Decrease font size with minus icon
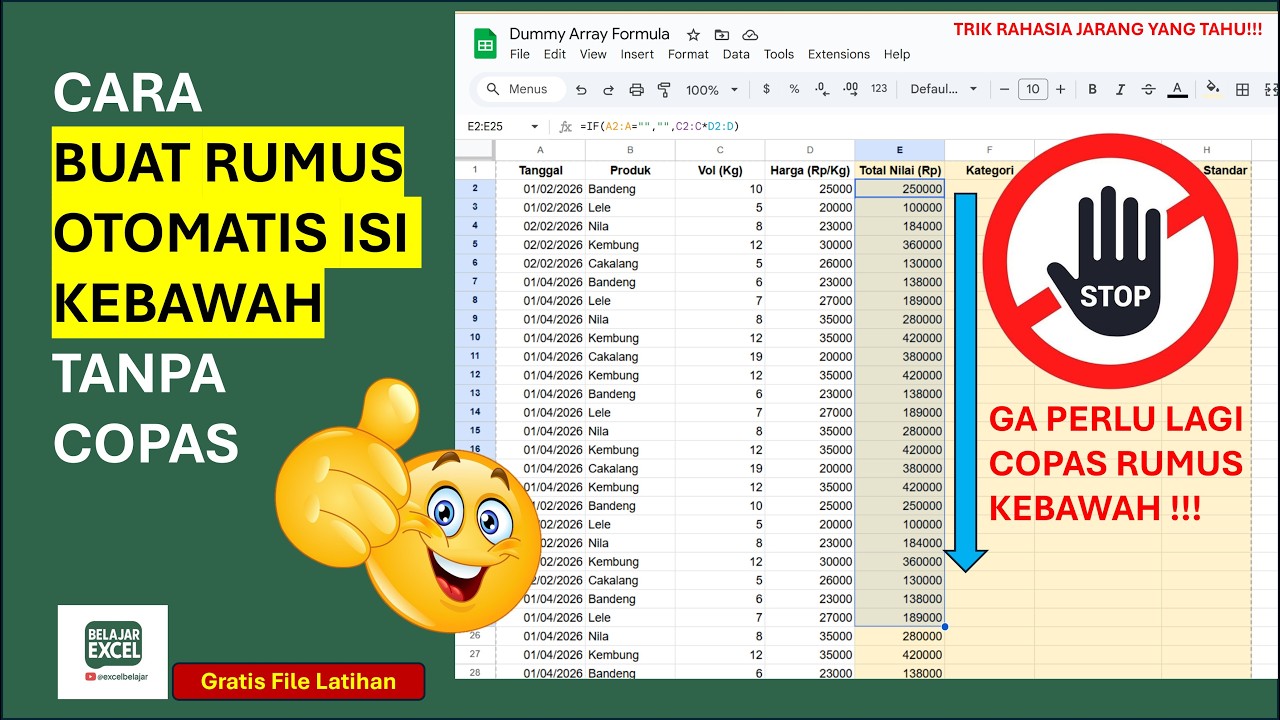 click(x=1005, y=89)
